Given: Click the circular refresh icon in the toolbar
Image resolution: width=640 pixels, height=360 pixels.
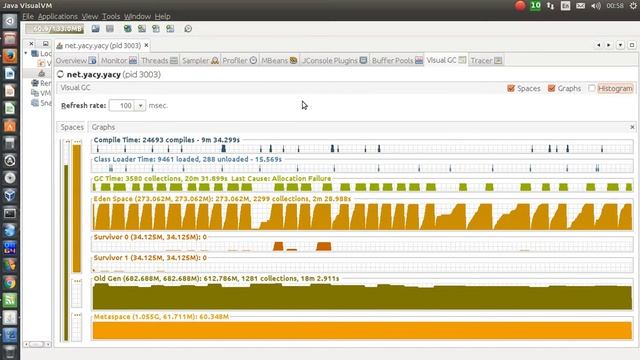Looking at the screenshot, I should point(188,29).
